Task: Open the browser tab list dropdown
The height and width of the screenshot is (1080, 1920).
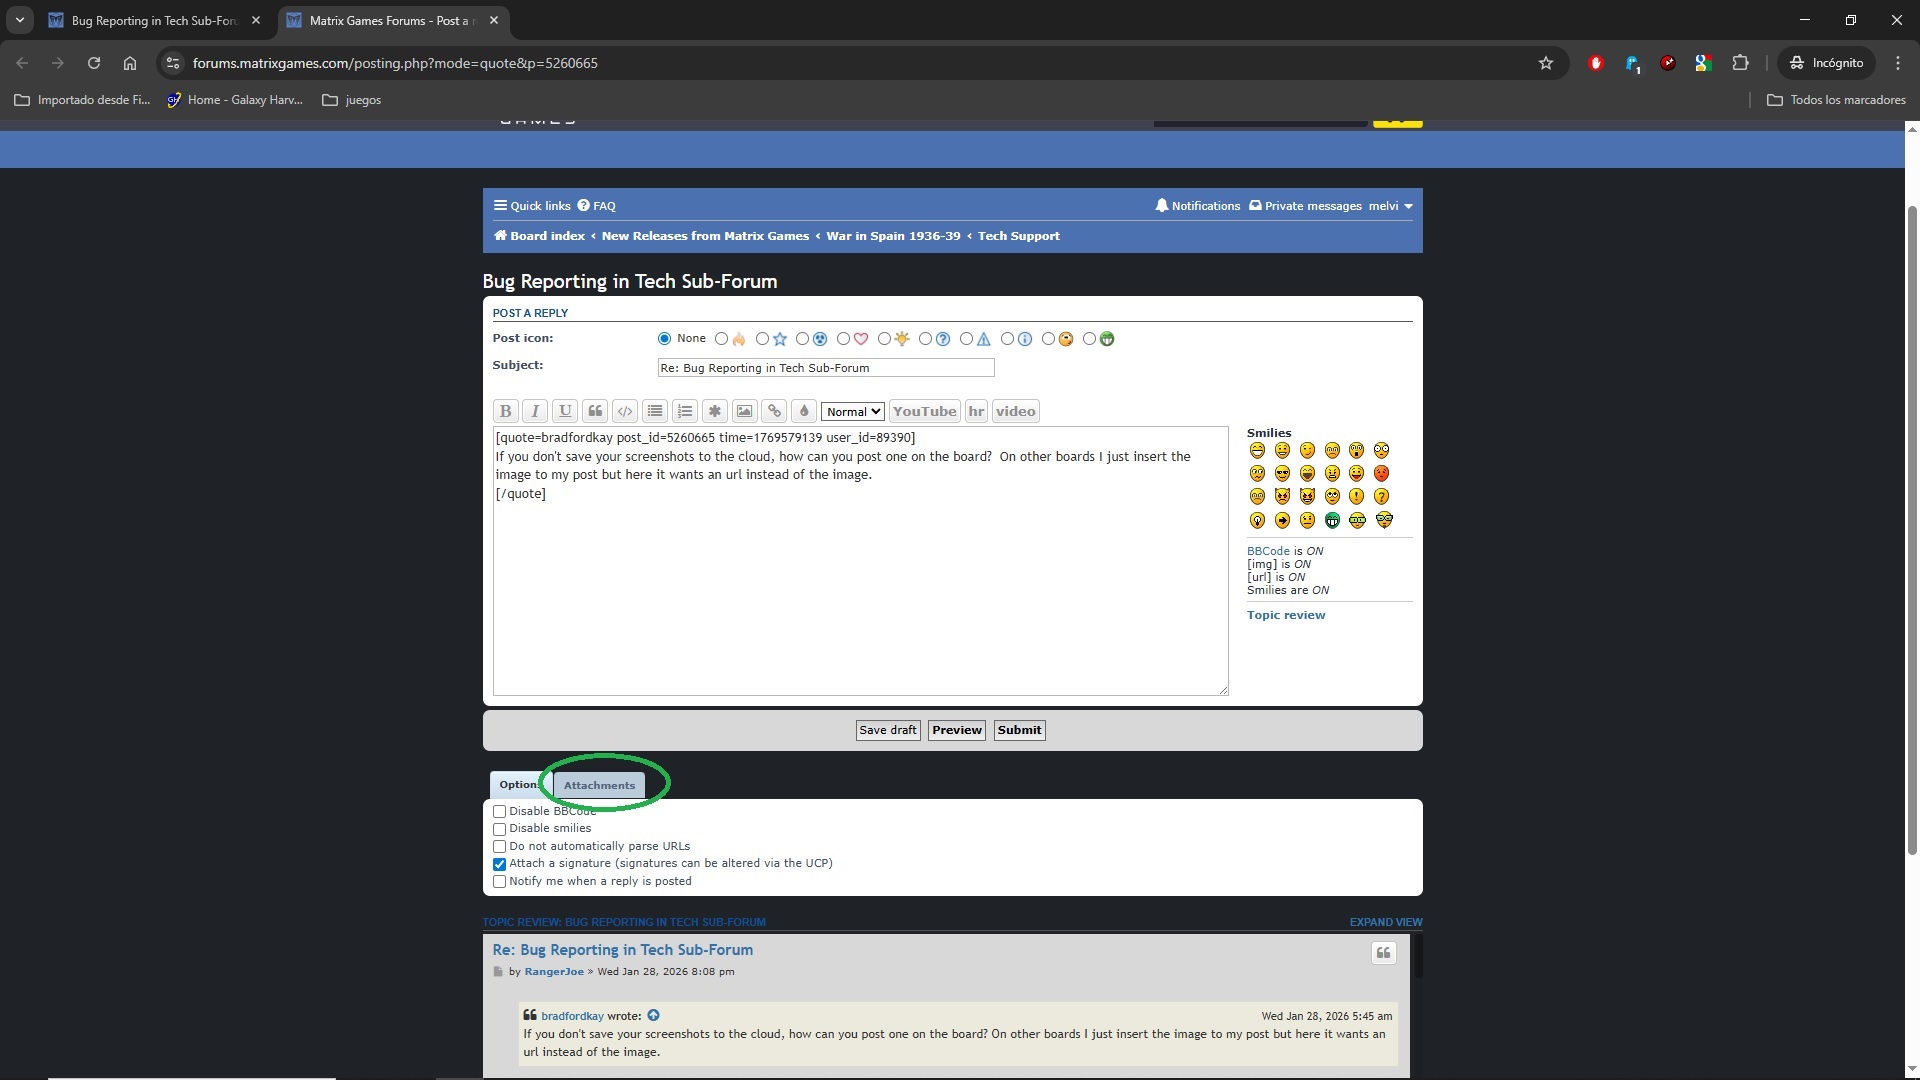Action: click(20, 20)
